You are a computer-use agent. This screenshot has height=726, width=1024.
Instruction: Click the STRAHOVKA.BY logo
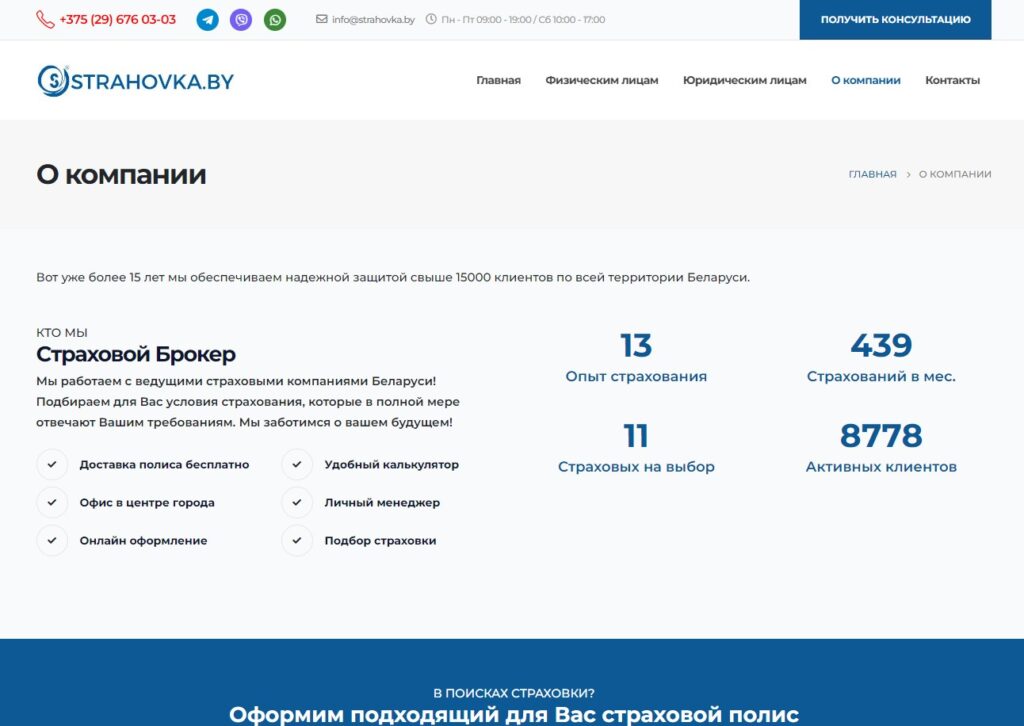pyautogui.click(x=135, y=80)
